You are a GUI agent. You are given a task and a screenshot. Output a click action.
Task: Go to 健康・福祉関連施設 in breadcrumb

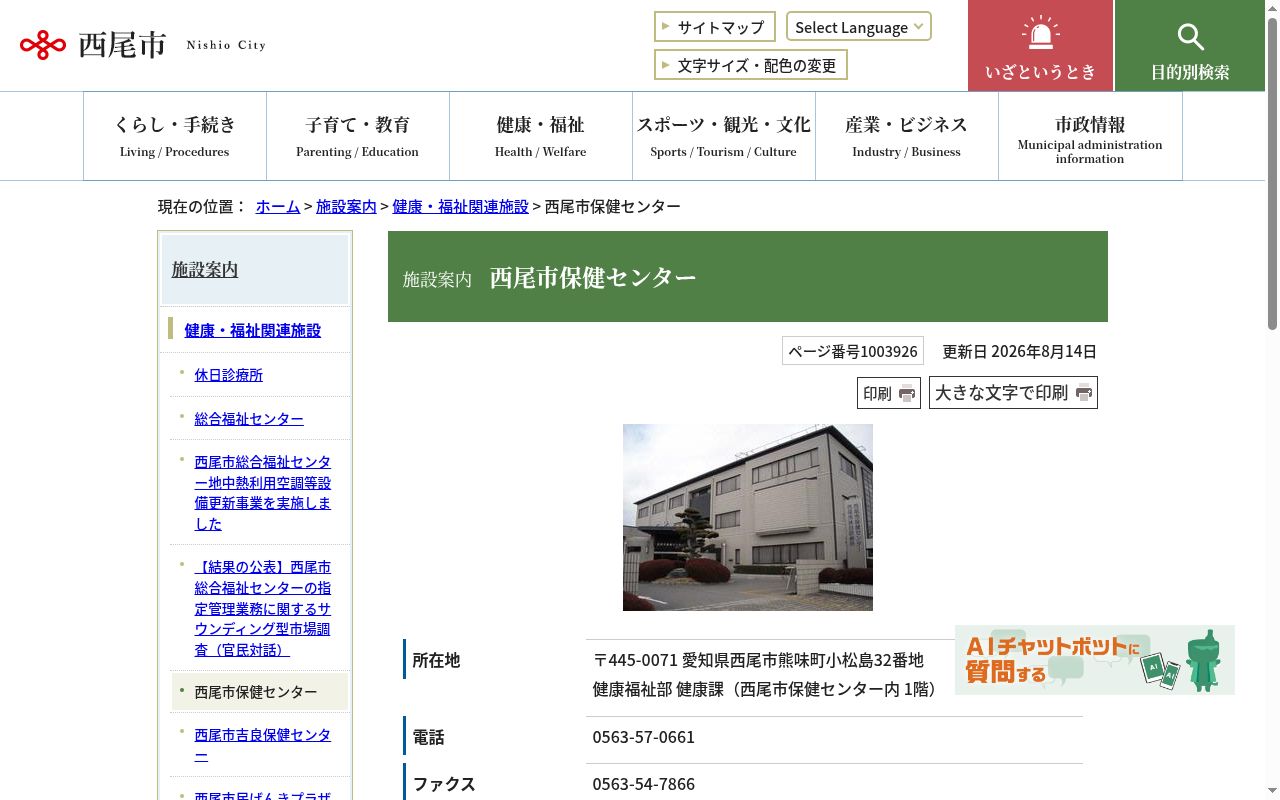tap(460, 206)
